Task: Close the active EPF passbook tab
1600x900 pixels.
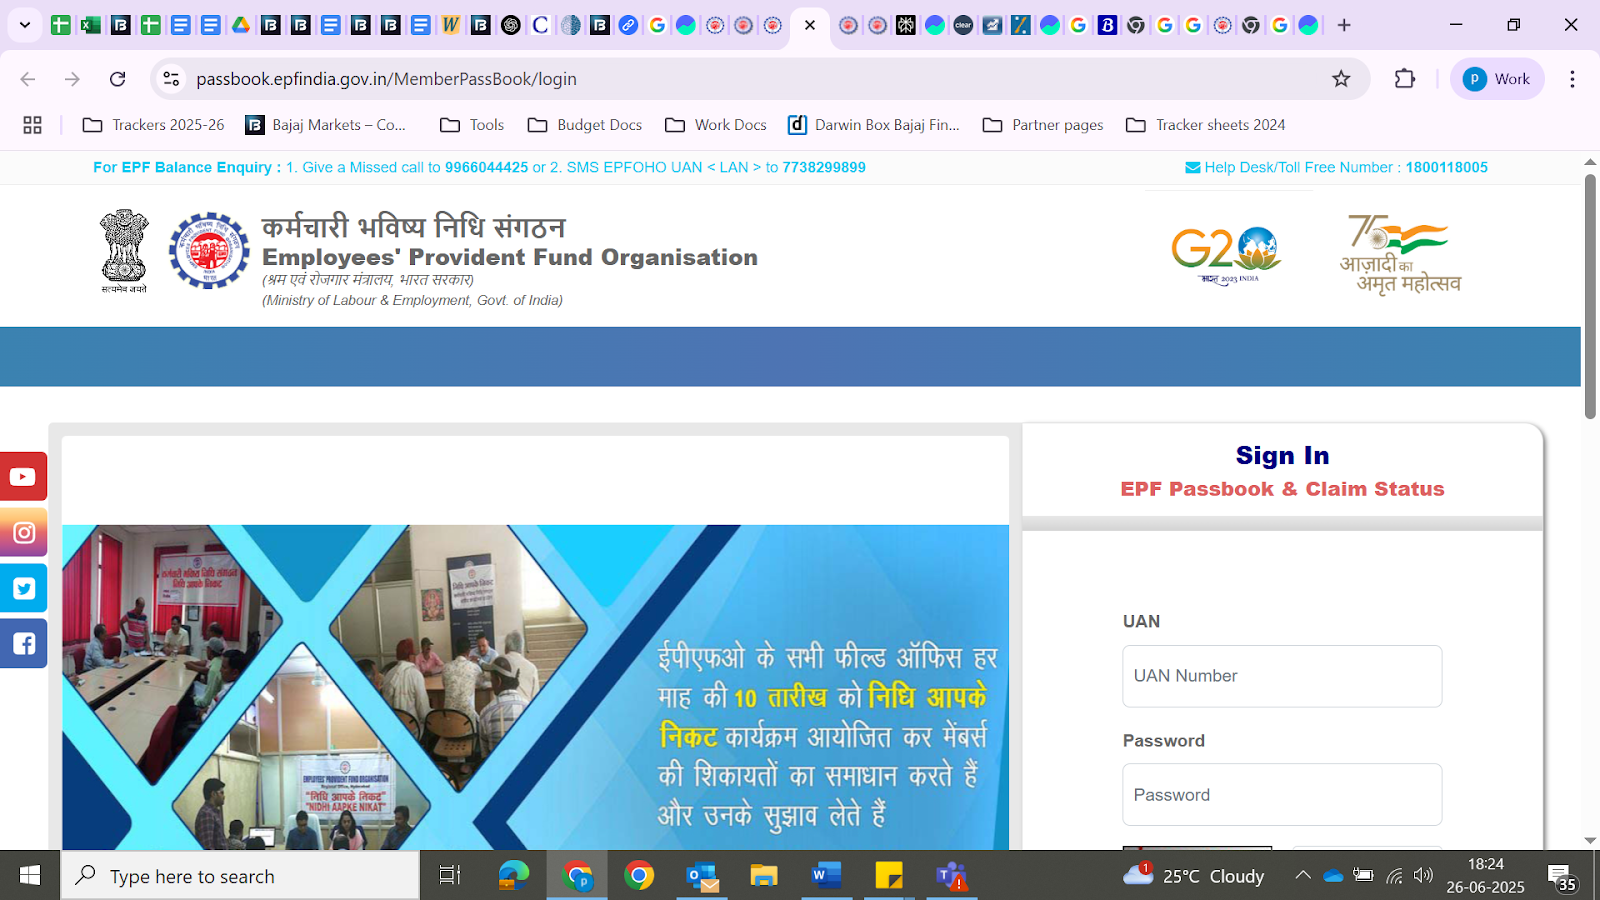Action: tap(810, 25)
